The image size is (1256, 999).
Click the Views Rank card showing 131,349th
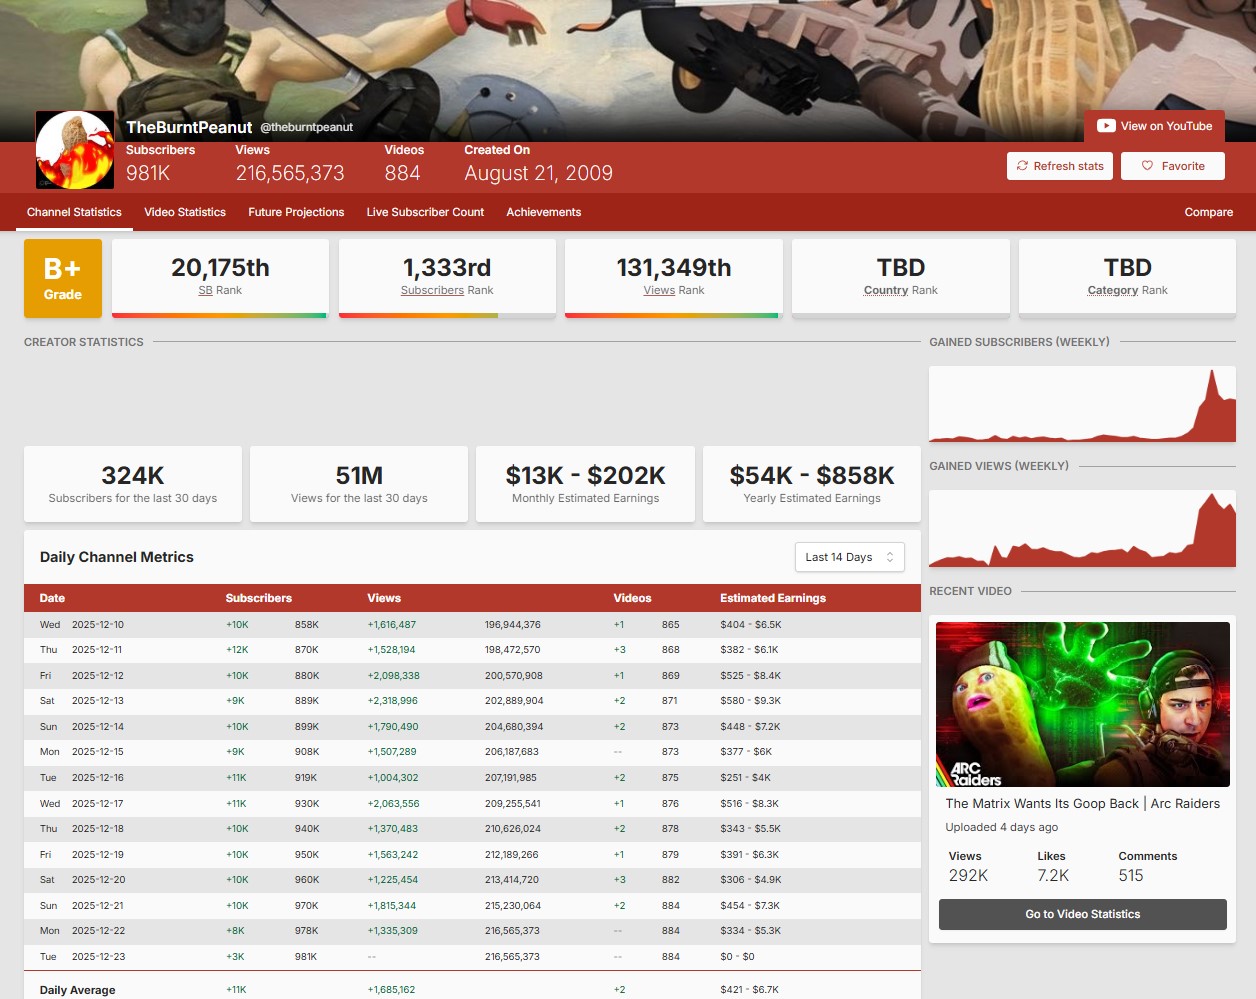pyautogui.click(x=674, y=277)
